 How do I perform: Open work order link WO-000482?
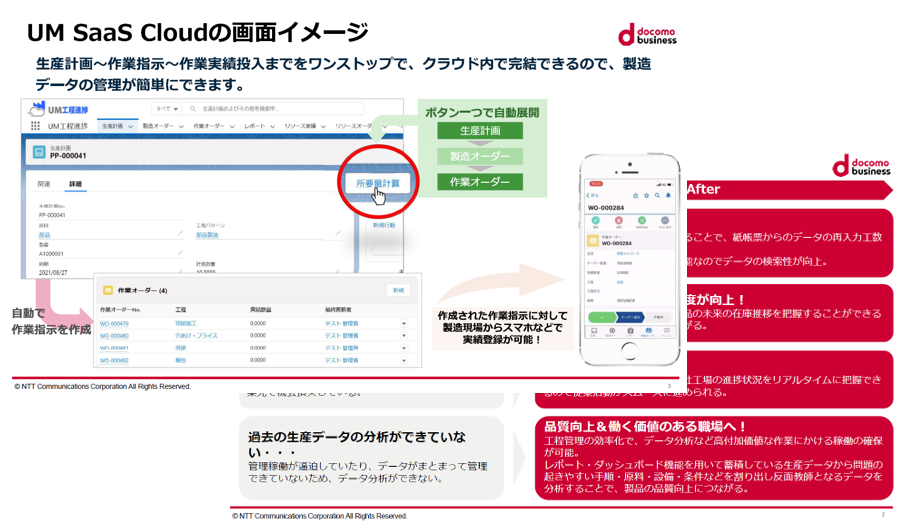pyautogui.click(x=114, y=360)
